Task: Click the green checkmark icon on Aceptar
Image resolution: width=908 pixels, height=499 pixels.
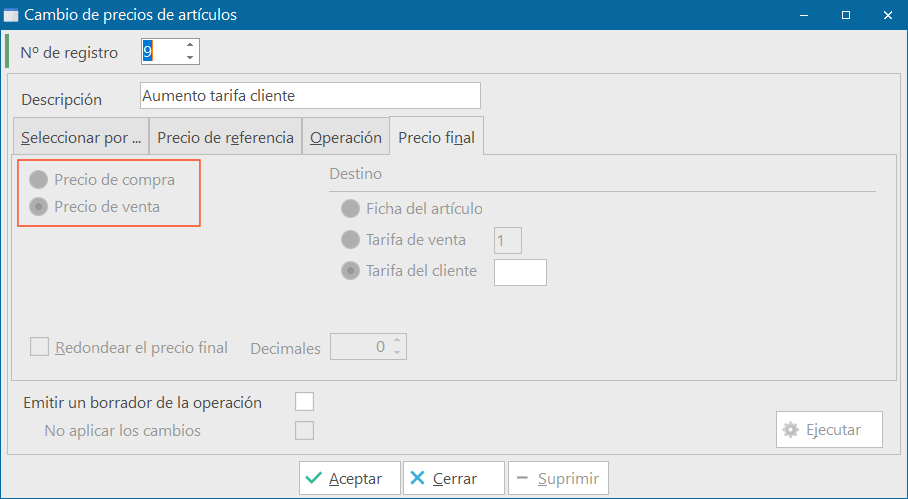Action: (x=314, y=478)
